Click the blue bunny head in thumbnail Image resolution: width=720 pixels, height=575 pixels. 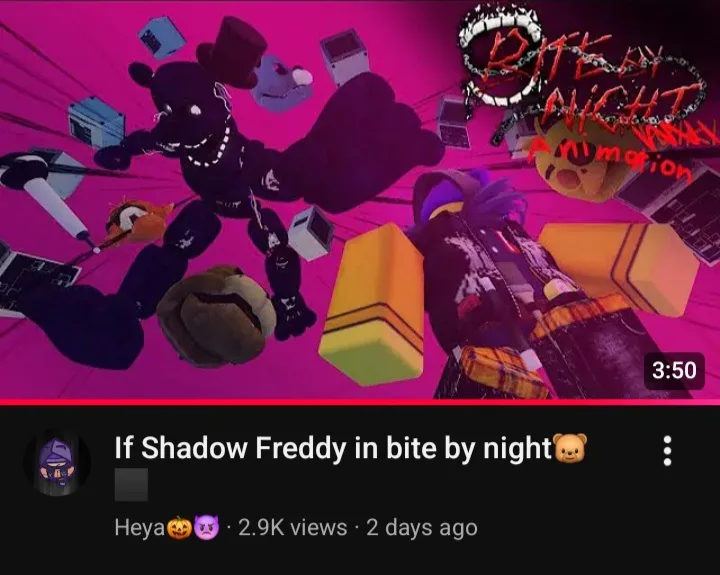280,85
